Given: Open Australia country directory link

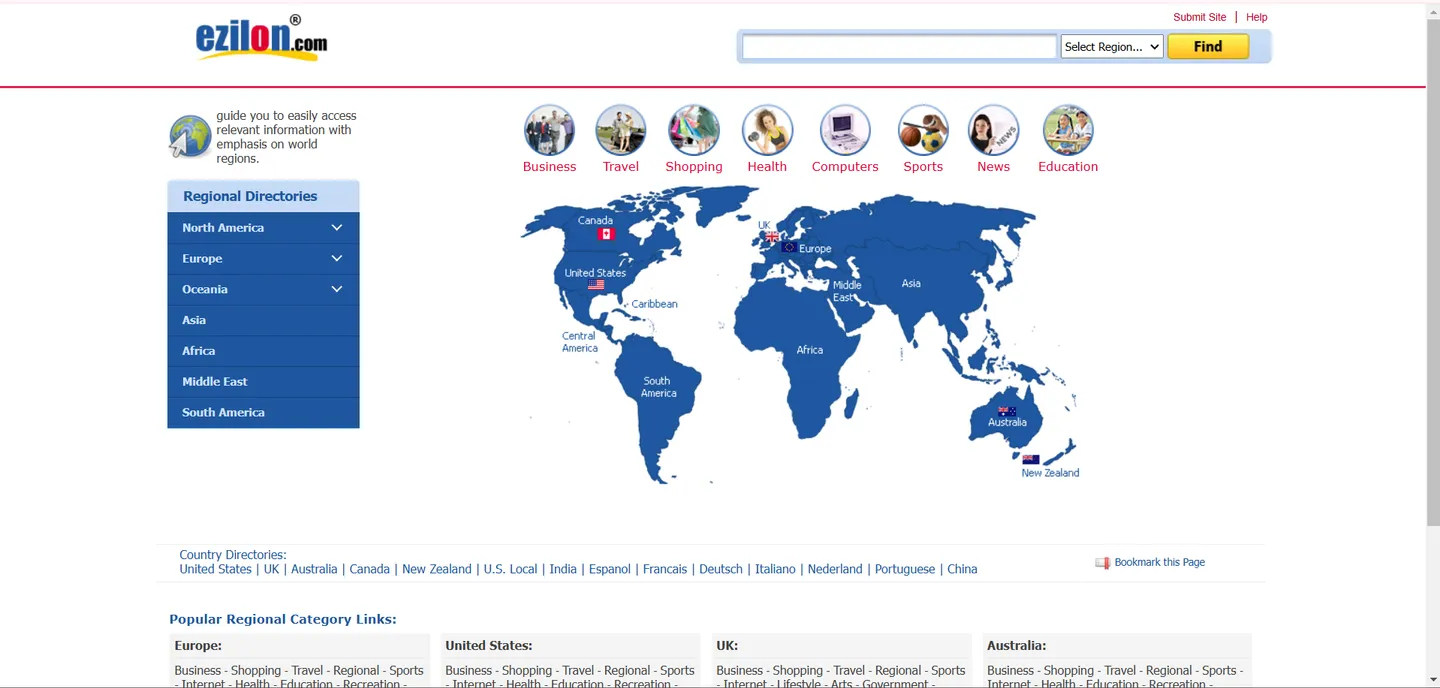Looking at the screenshot, I should [x=314, y=569].
